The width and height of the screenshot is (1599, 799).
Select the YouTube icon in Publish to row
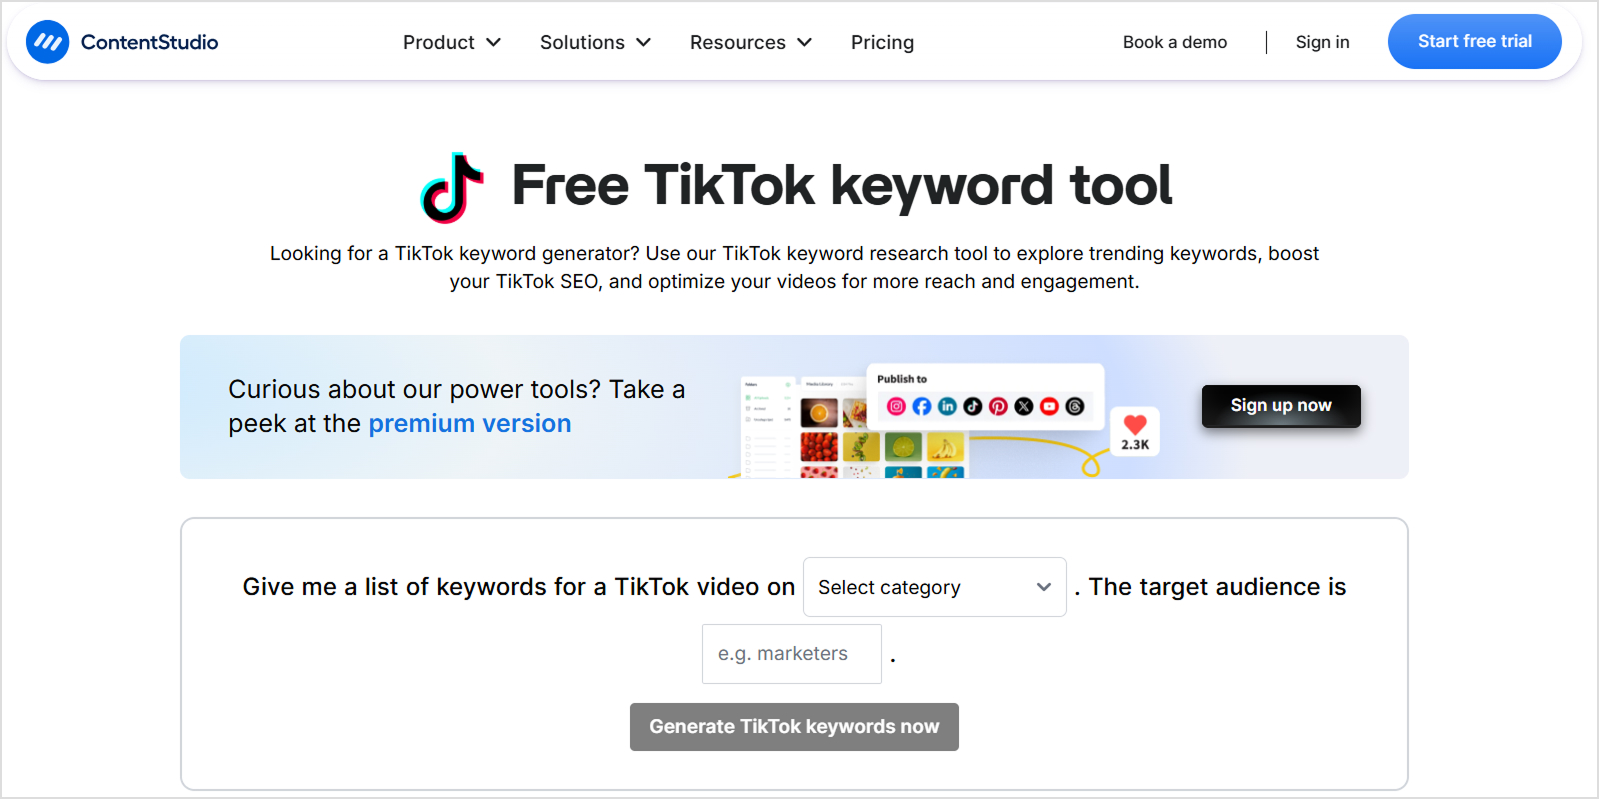click(x=1048, y=406)
